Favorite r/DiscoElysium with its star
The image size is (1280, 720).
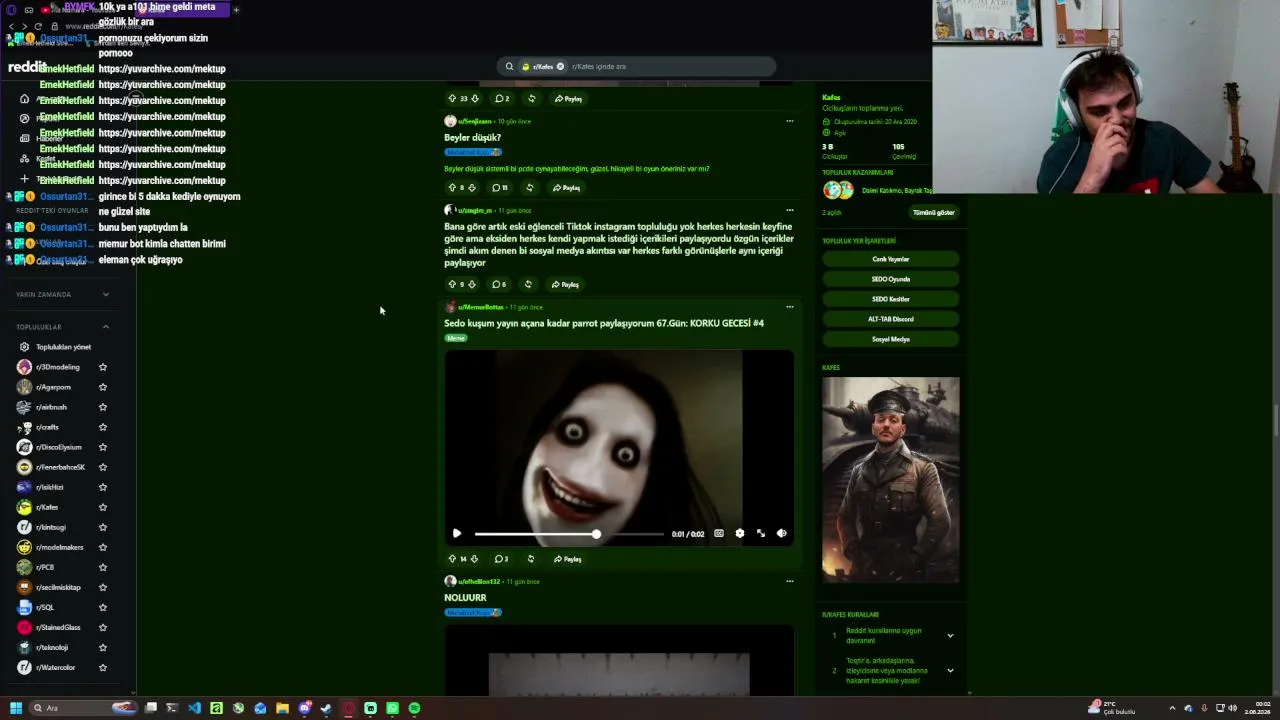point(103,447)
